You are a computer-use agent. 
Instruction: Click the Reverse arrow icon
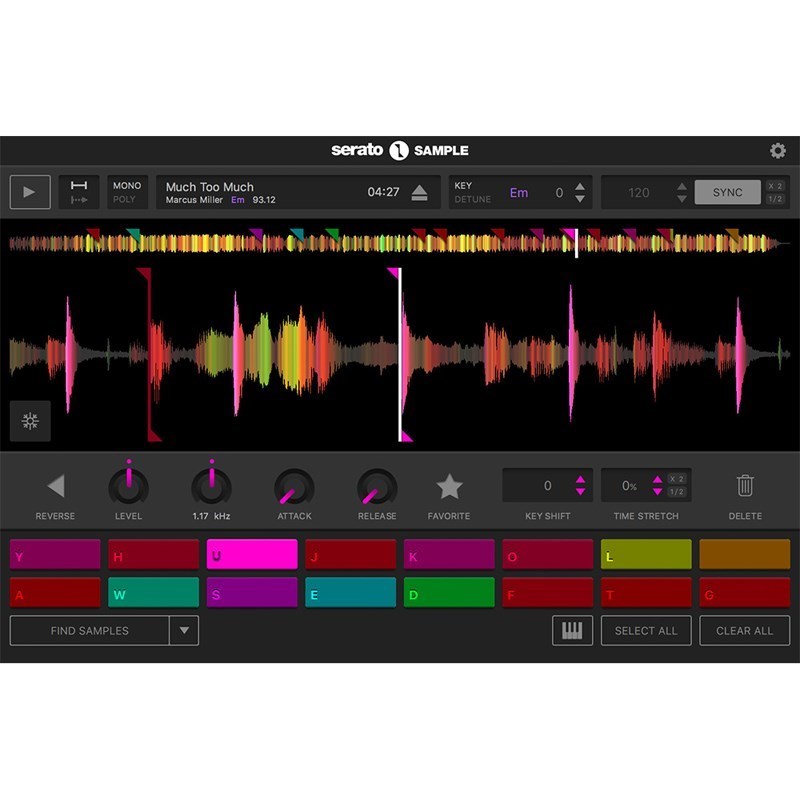pos(55,487)
